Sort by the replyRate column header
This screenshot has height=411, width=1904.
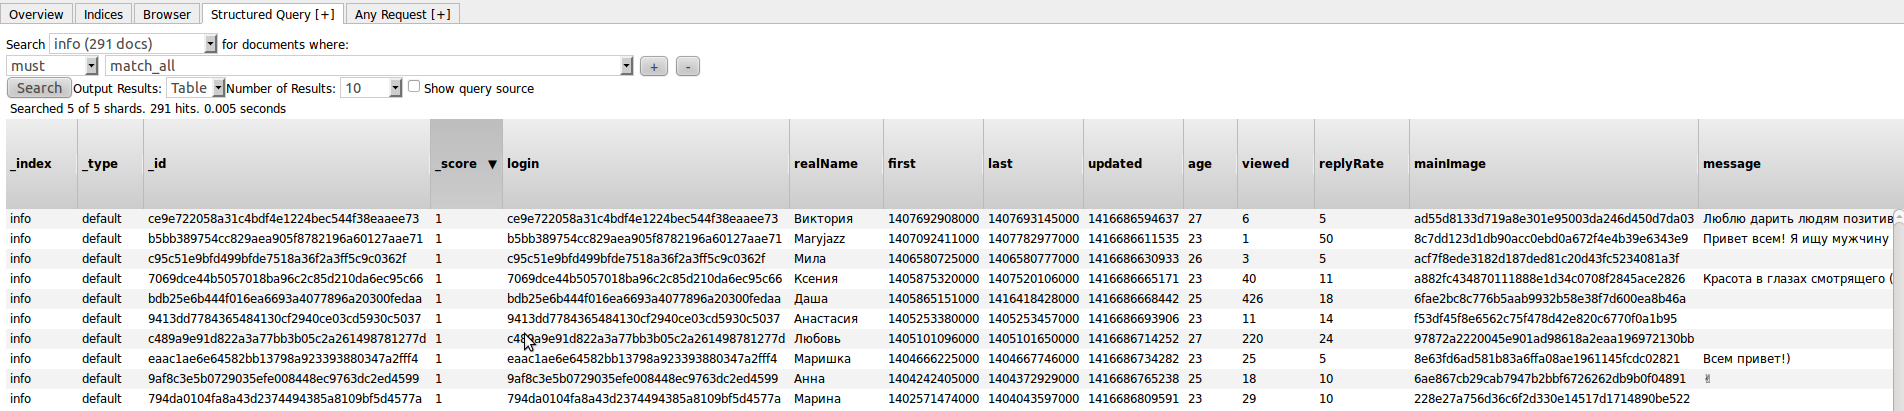click(x=1362, y=164)
